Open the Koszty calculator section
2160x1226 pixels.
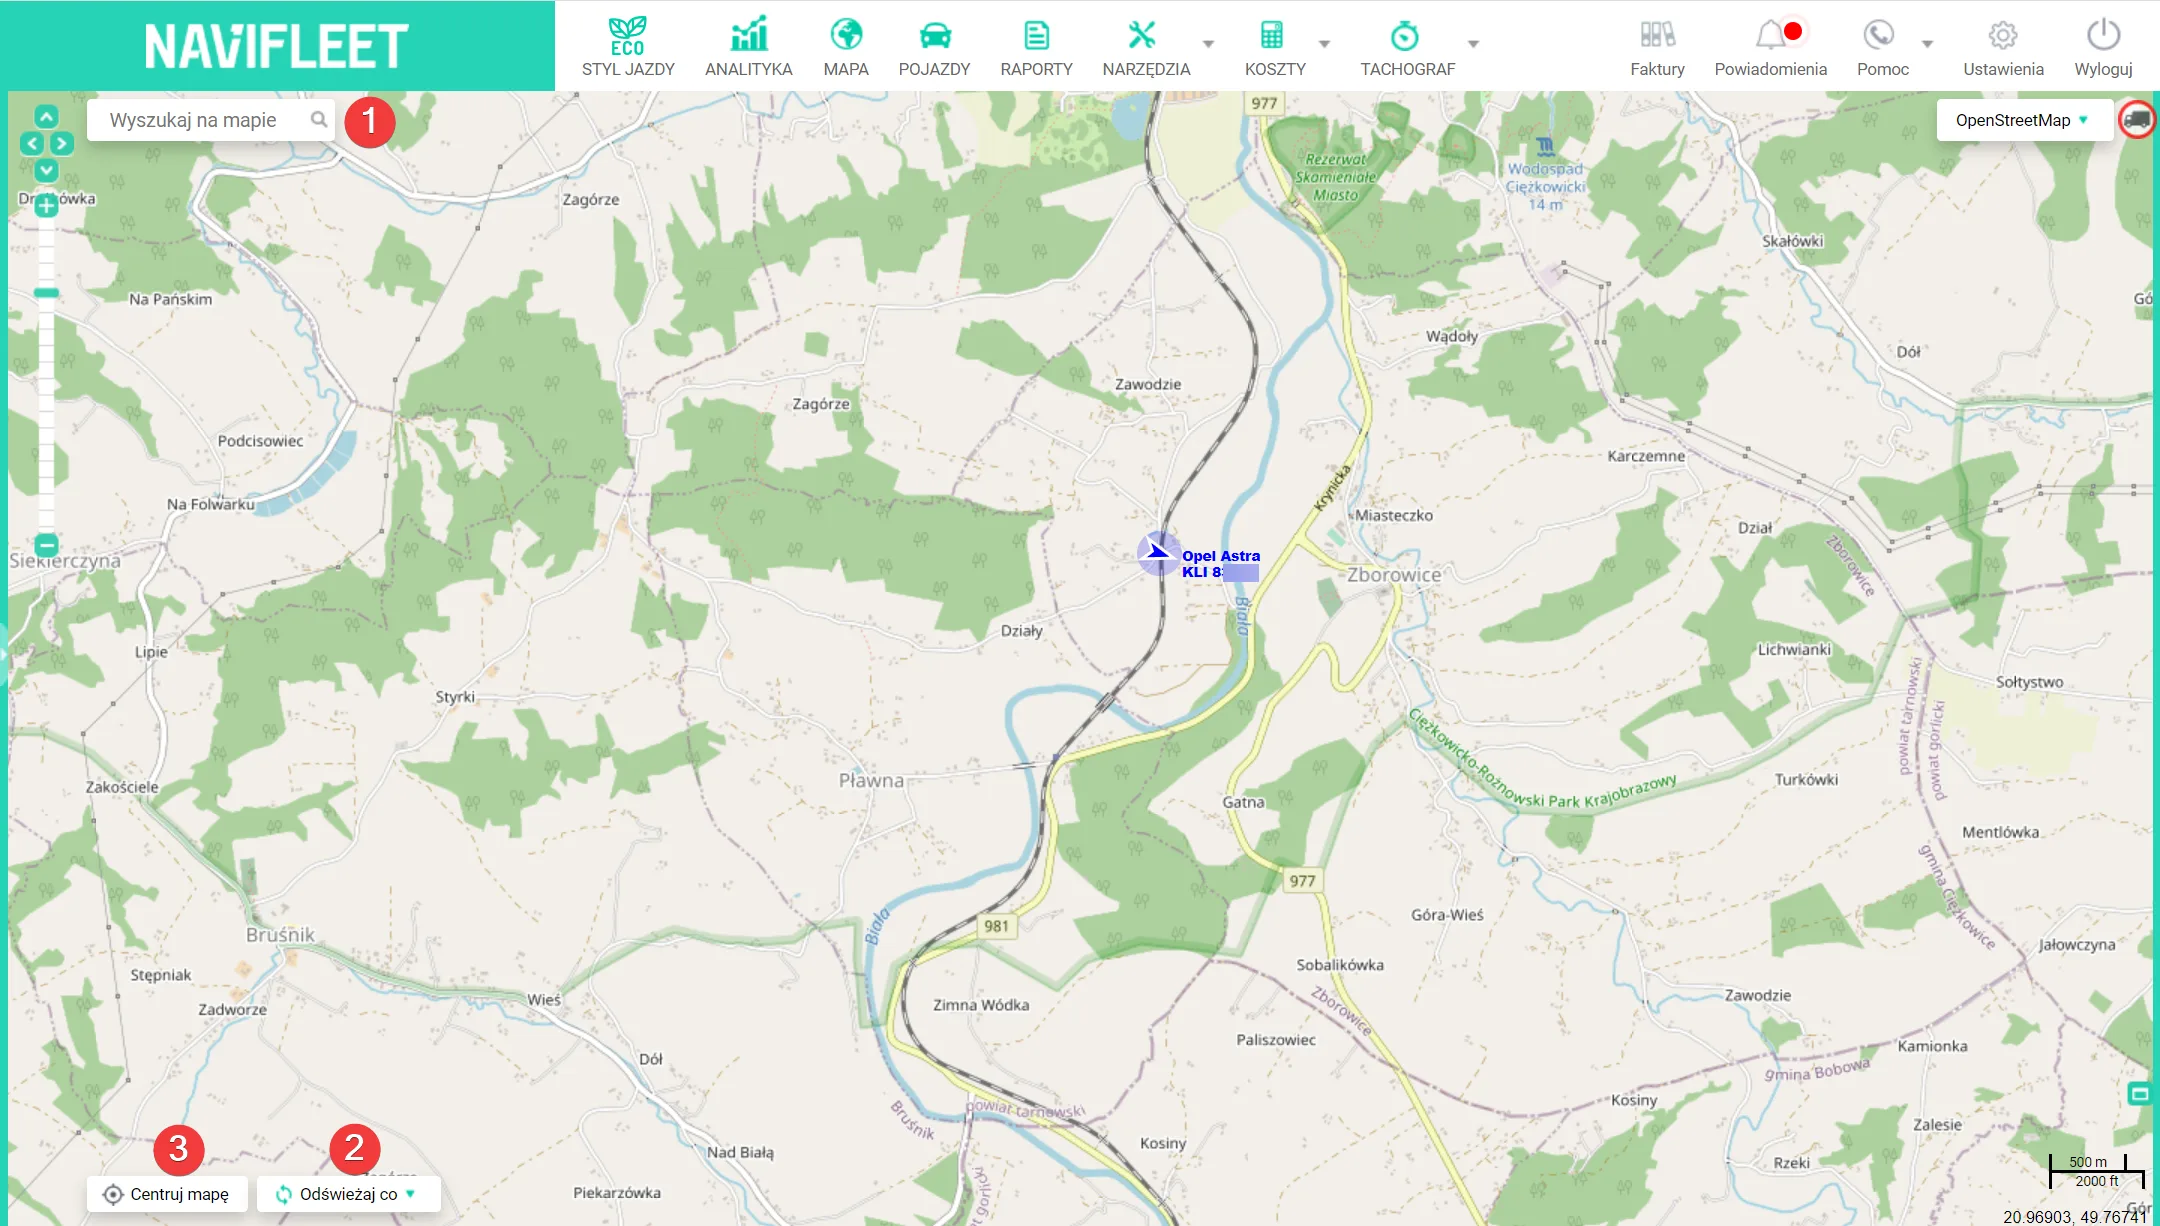pos(1274,46)
